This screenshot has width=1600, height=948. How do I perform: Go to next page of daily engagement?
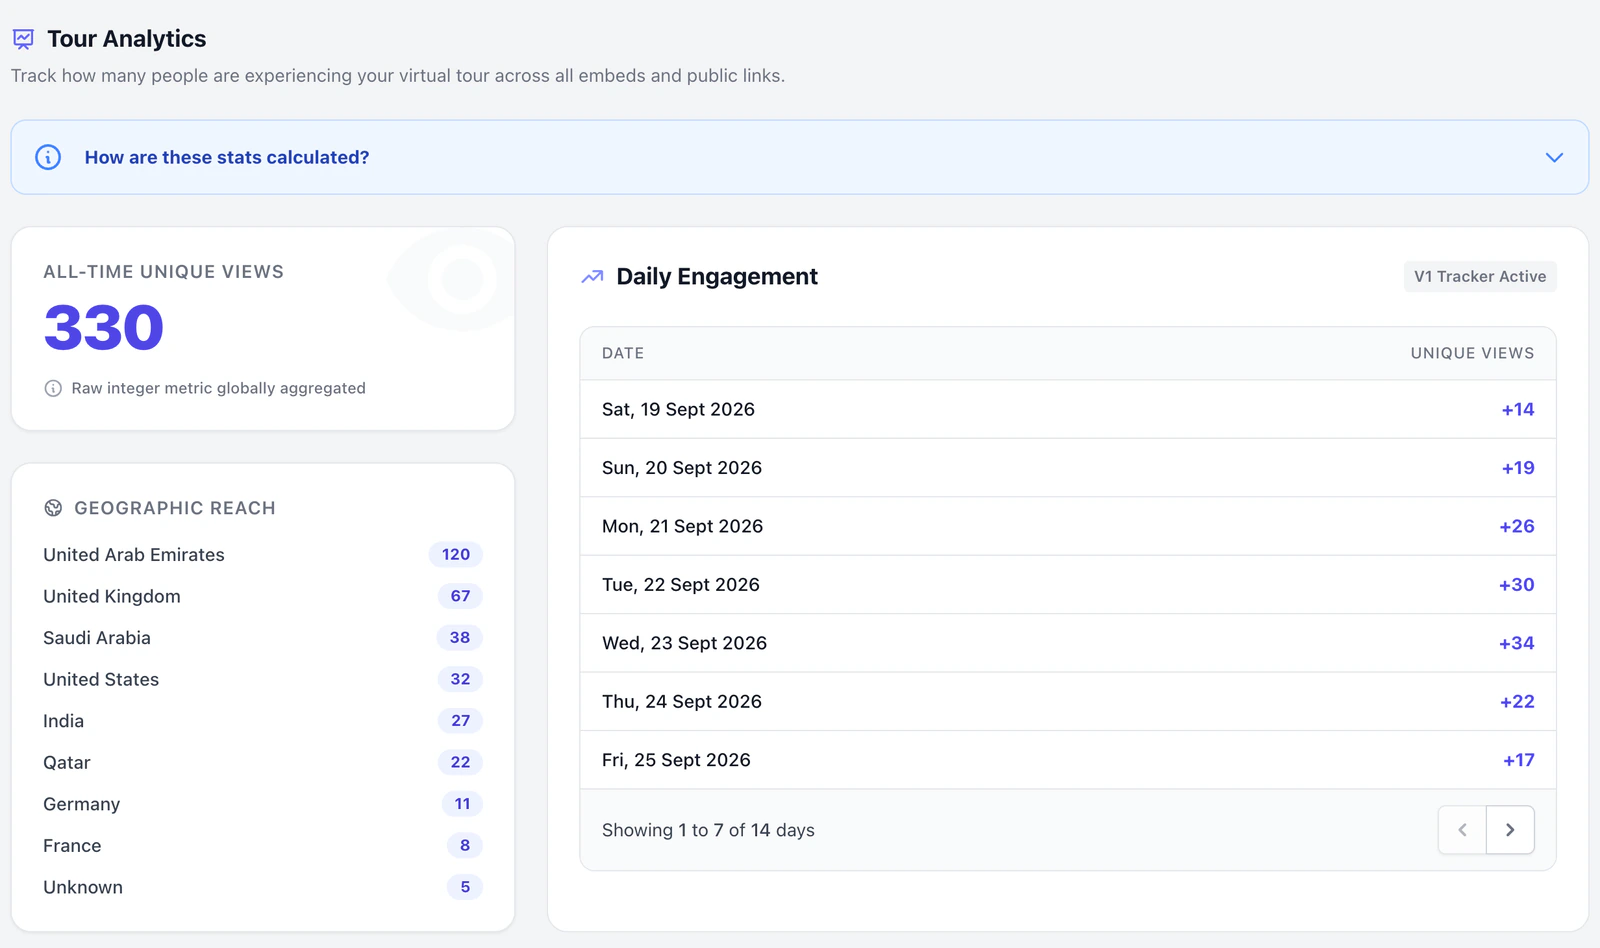coord(1510,830)
